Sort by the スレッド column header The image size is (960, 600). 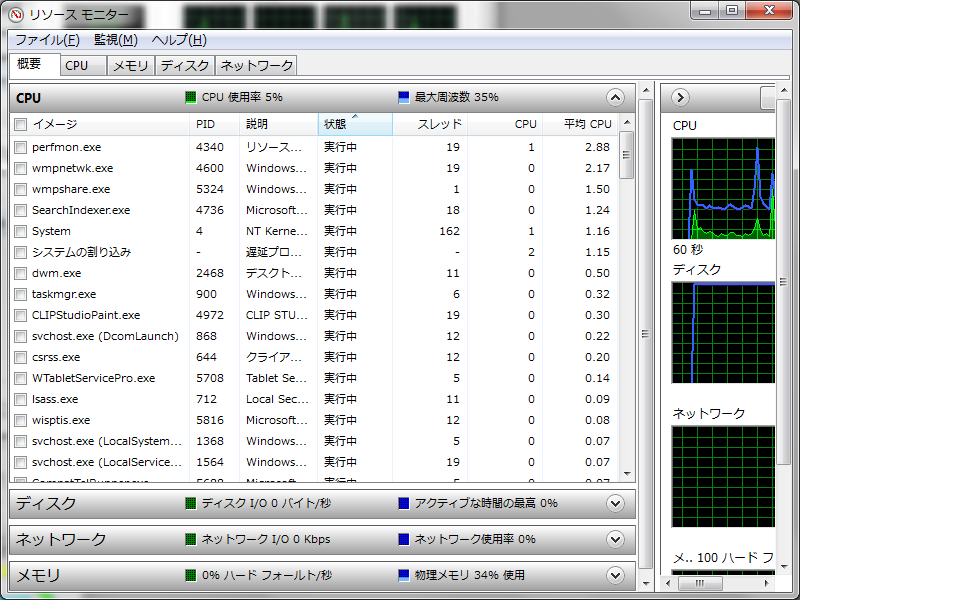pos(430,124)
